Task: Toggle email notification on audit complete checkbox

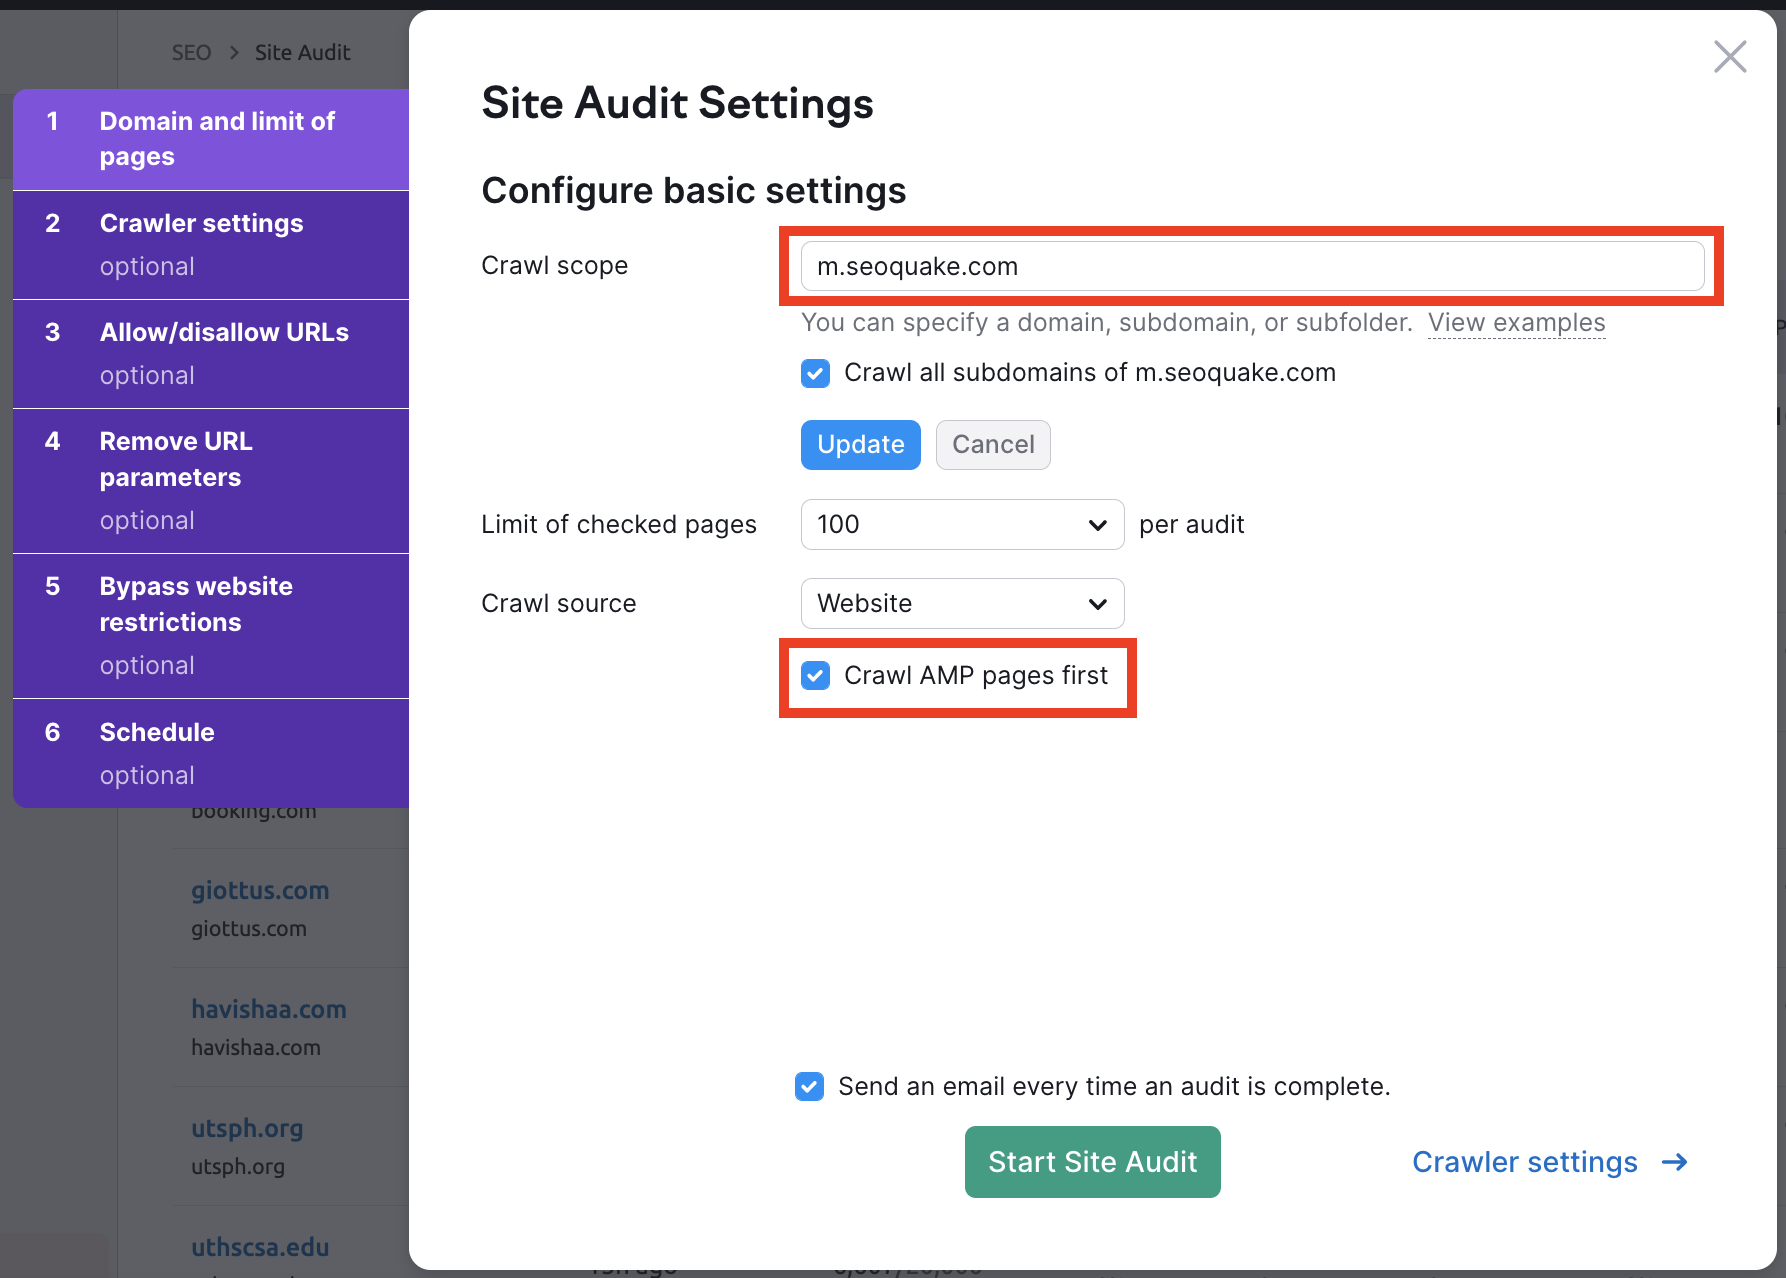Action: (809, 1086)
